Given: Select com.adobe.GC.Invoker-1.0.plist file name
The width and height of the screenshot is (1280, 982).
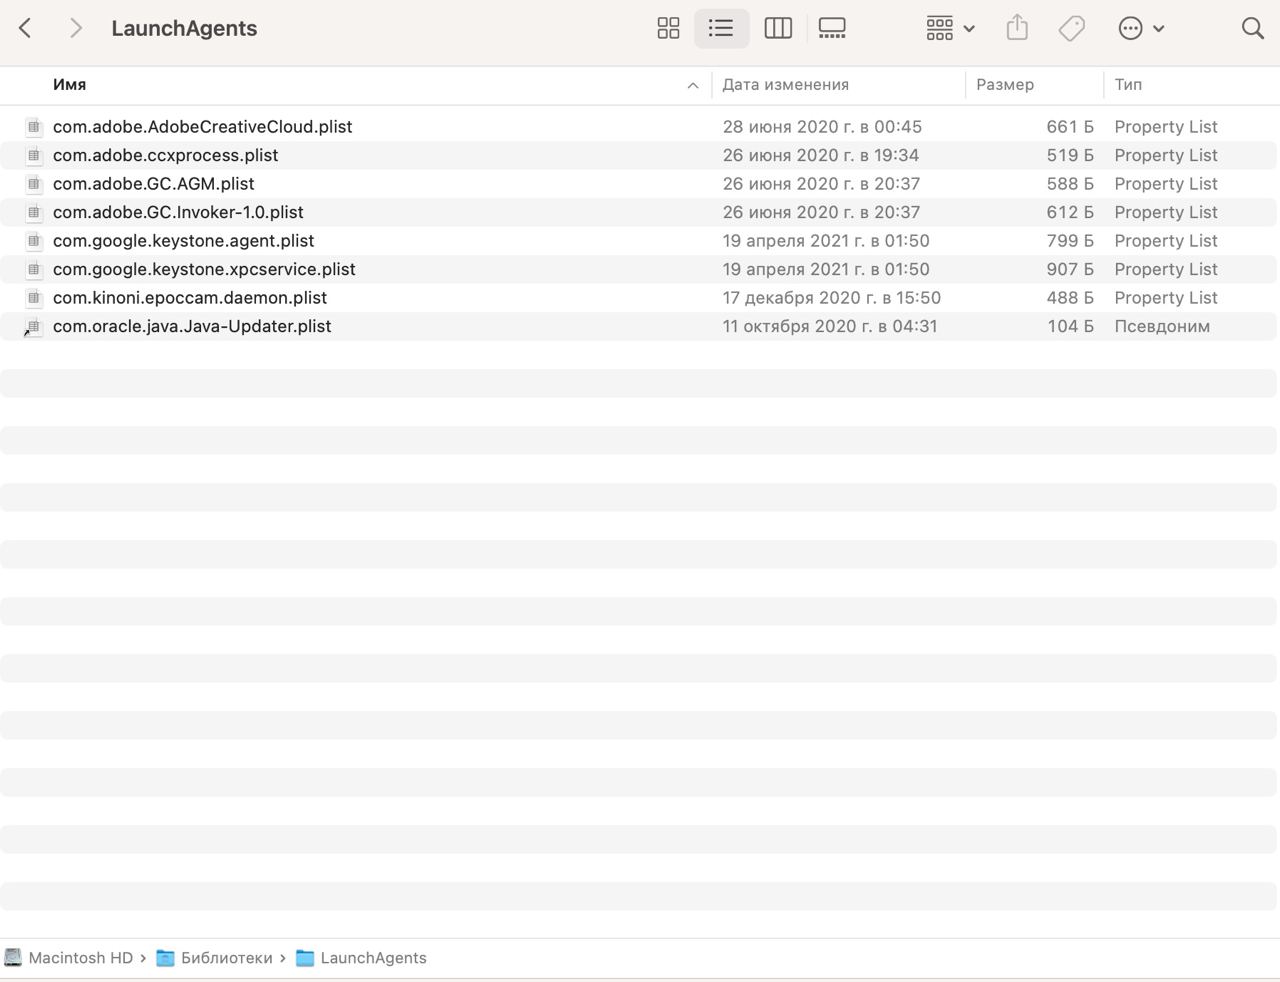Looking at the screenshot, I should coord(178,212).
